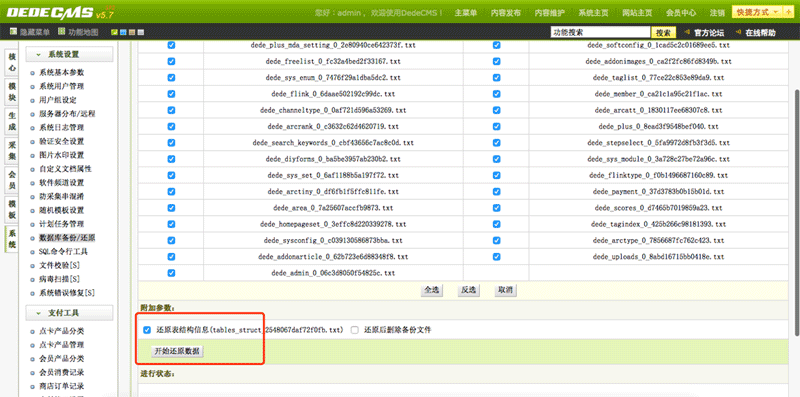This screenshot has height=397, width=800.
Task: Enable 还原后删除备份文件 checkbox
Action: click(355, 330)
